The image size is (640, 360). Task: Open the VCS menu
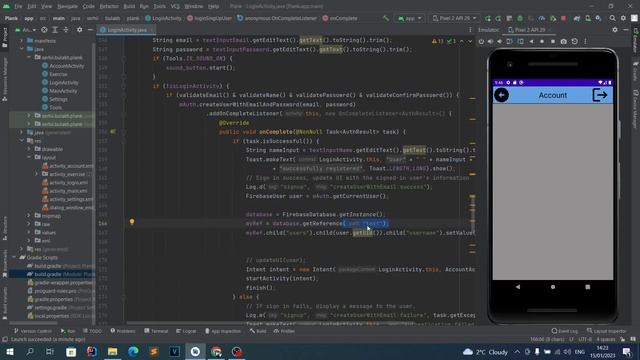coord(175,7)
